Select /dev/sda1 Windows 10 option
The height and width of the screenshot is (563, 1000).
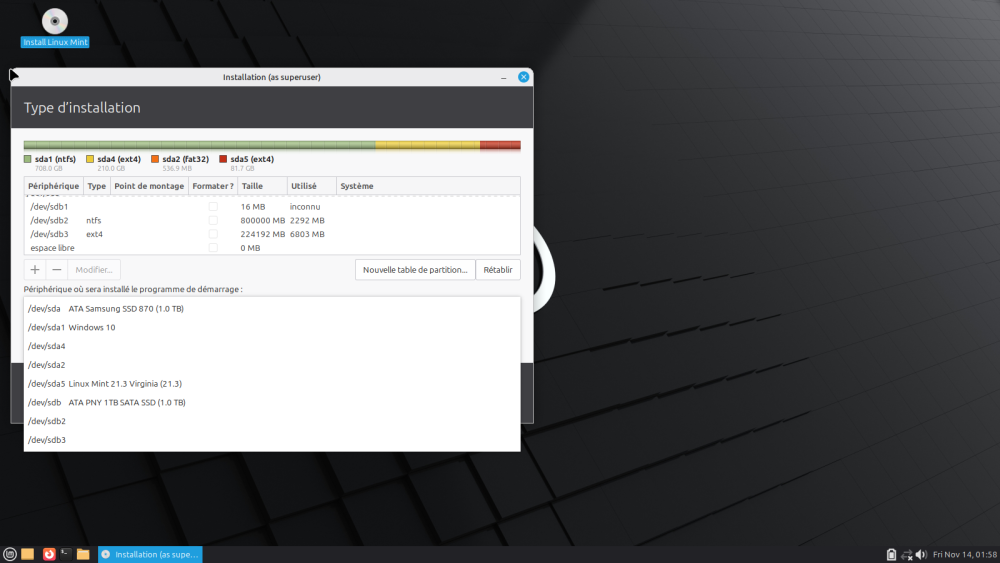(x=272, y=327)
